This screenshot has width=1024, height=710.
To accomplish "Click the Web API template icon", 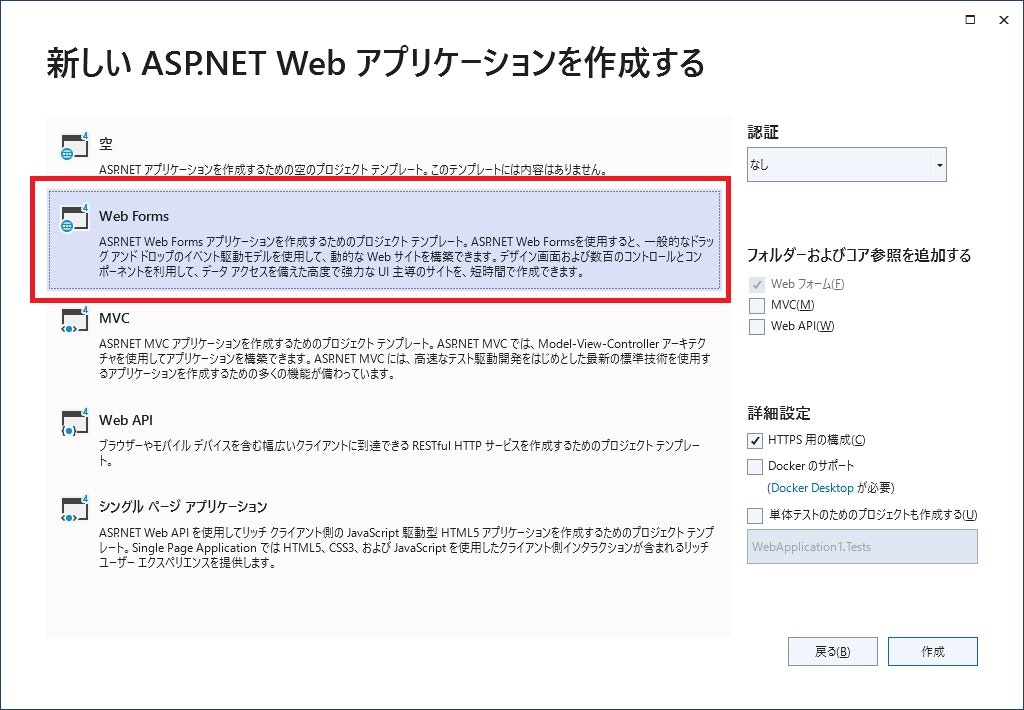I will [74, 423].
